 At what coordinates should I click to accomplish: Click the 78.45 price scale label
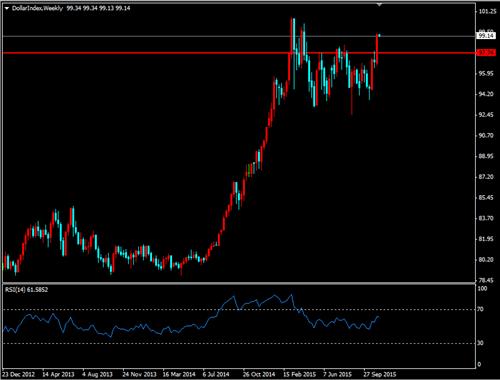click(486, 280)
